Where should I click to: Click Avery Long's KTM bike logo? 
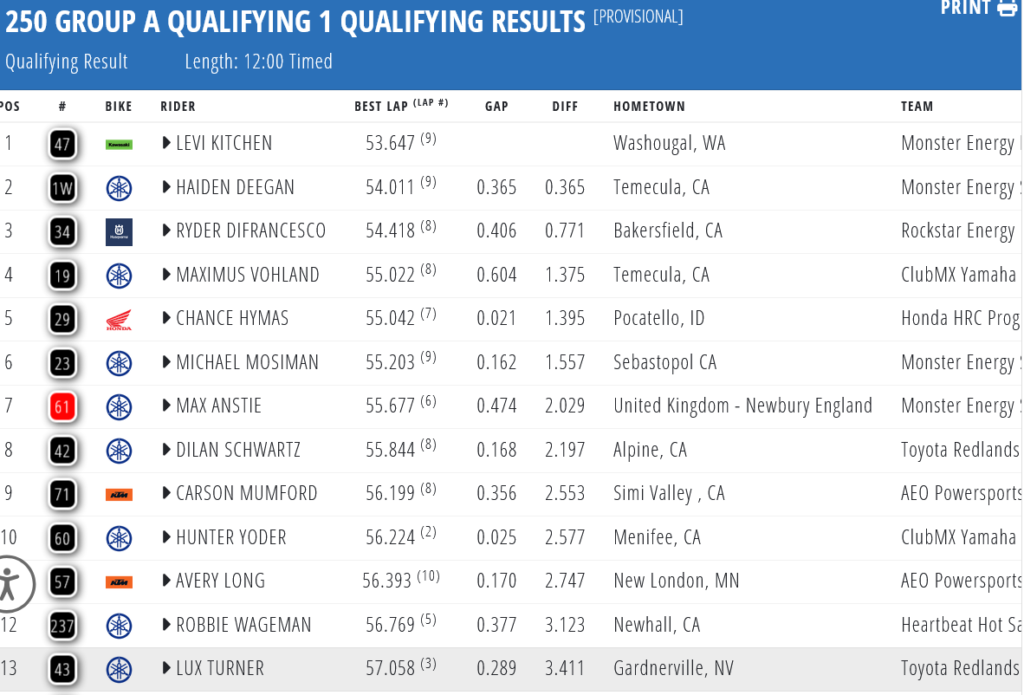pos(119,581)
